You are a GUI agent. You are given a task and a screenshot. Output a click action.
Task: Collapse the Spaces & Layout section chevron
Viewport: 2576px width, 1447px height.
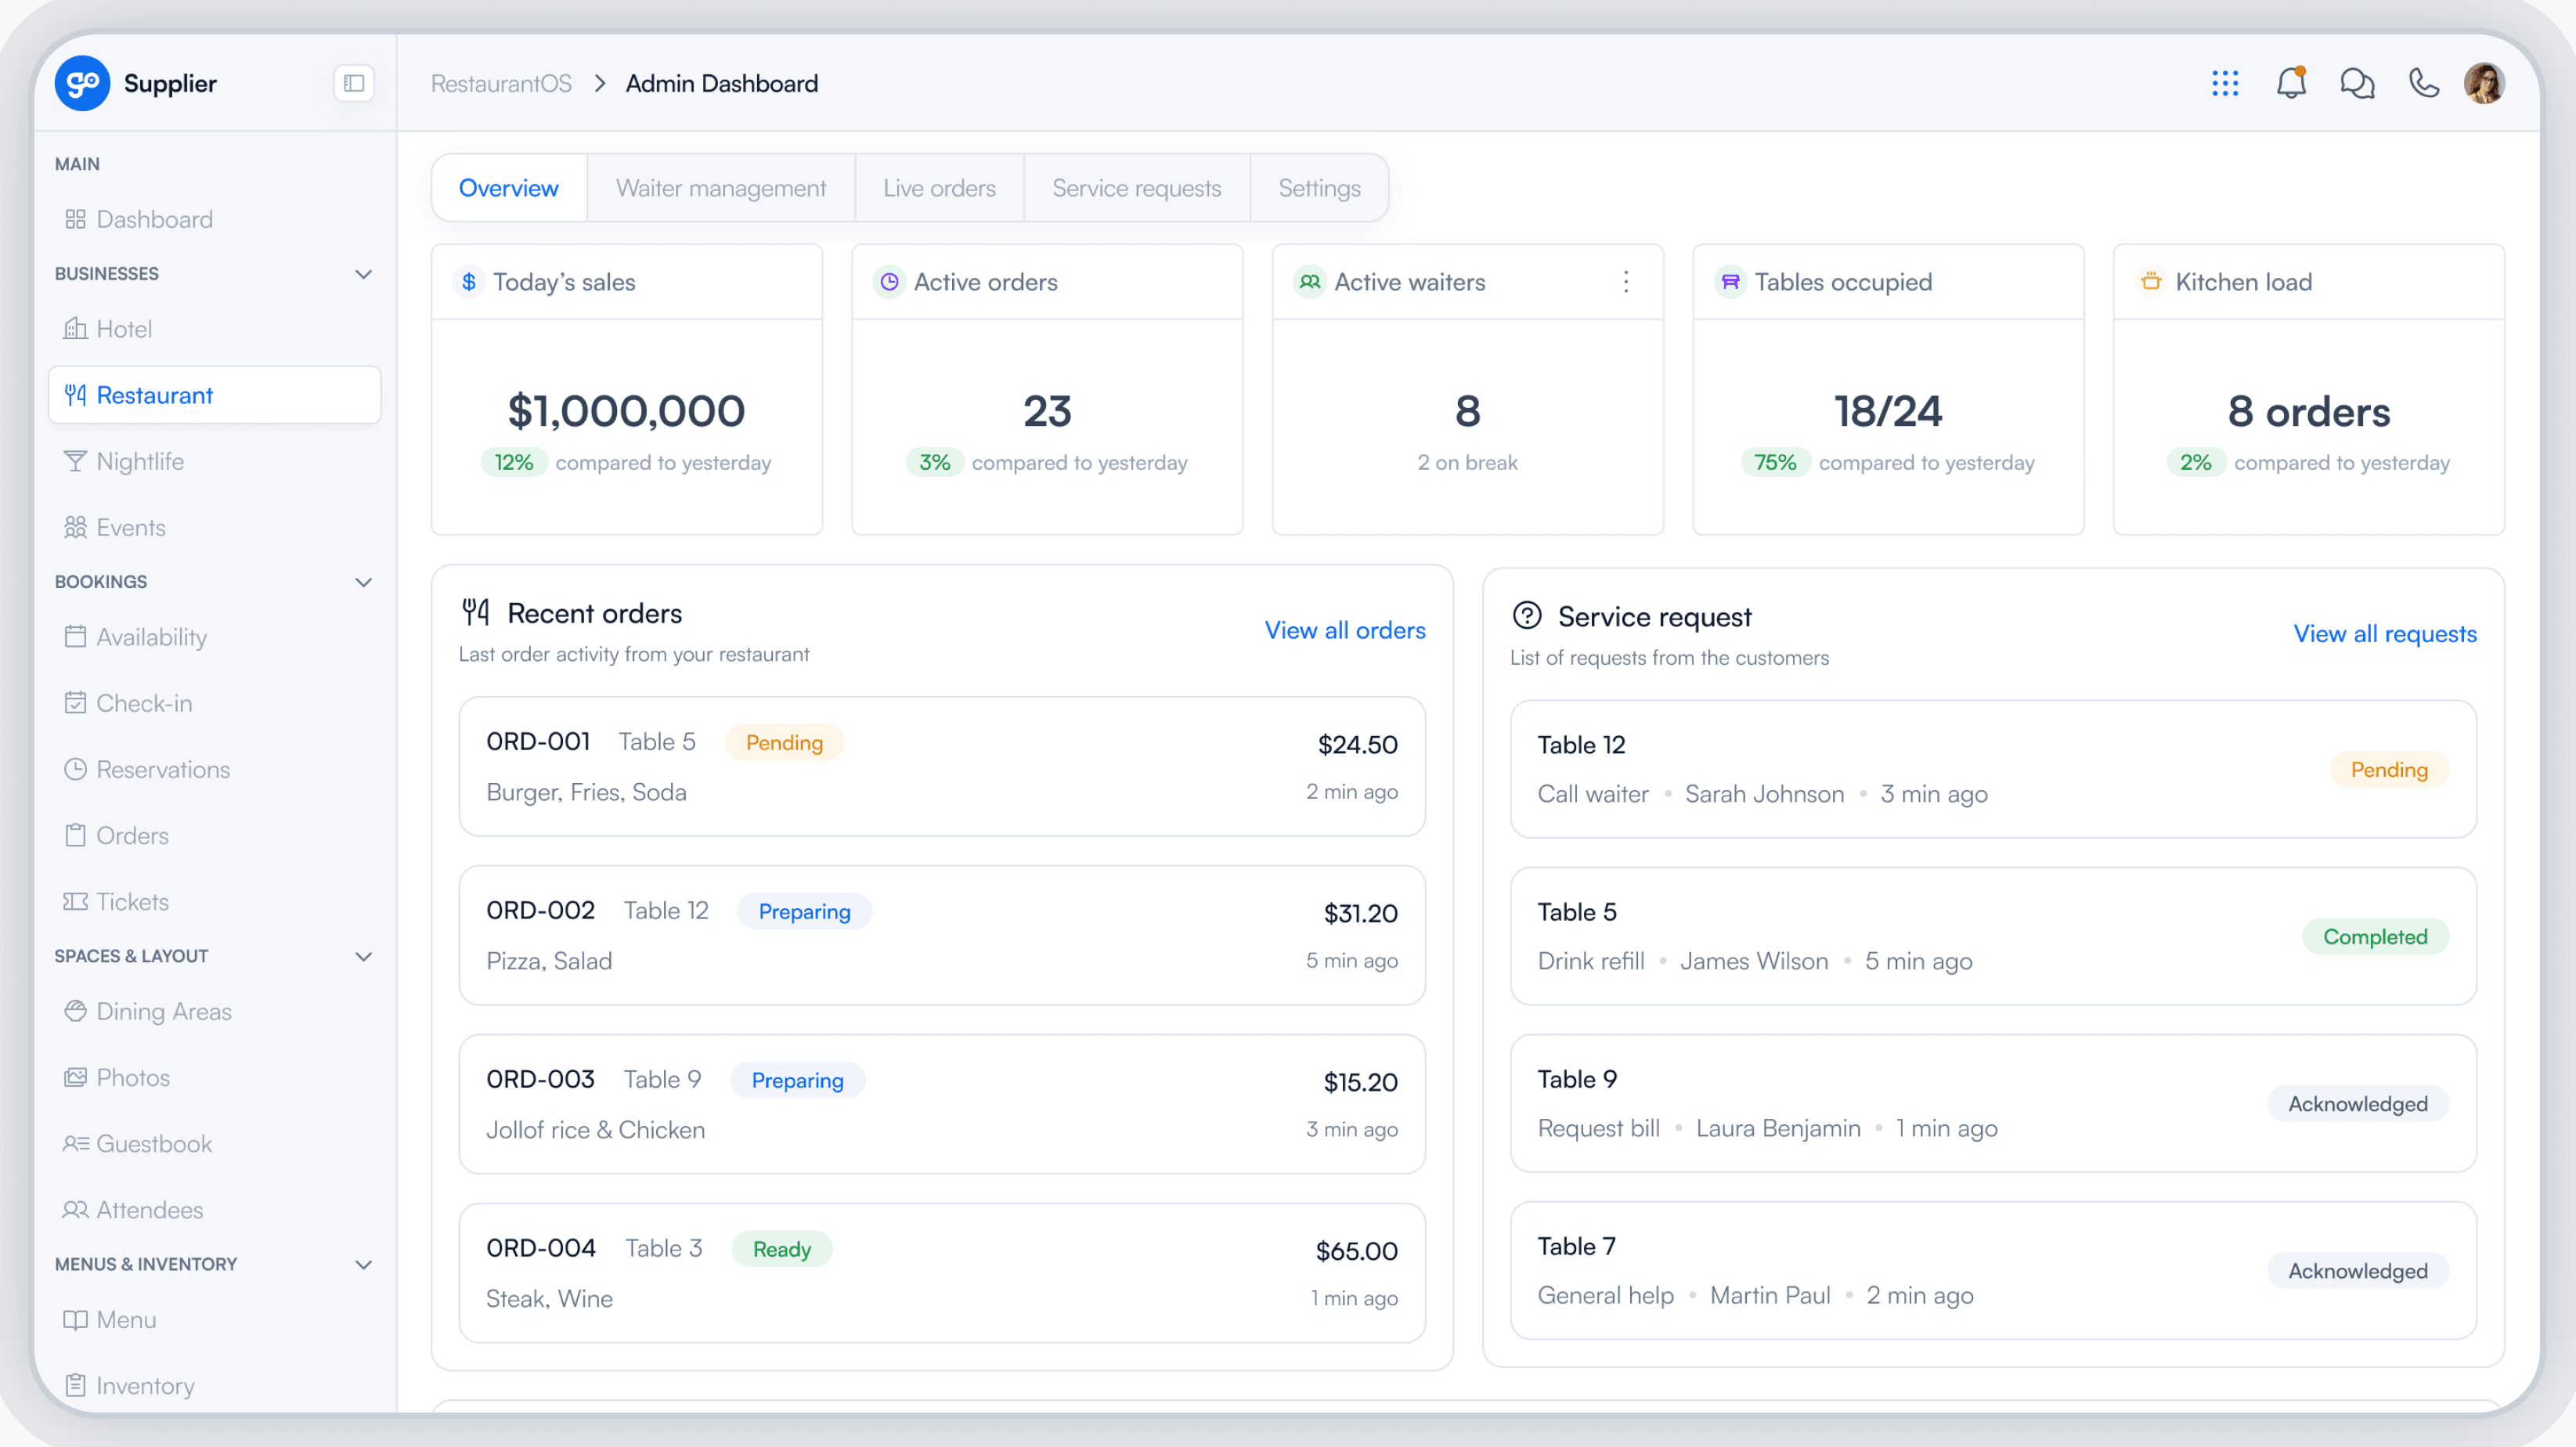364,956
